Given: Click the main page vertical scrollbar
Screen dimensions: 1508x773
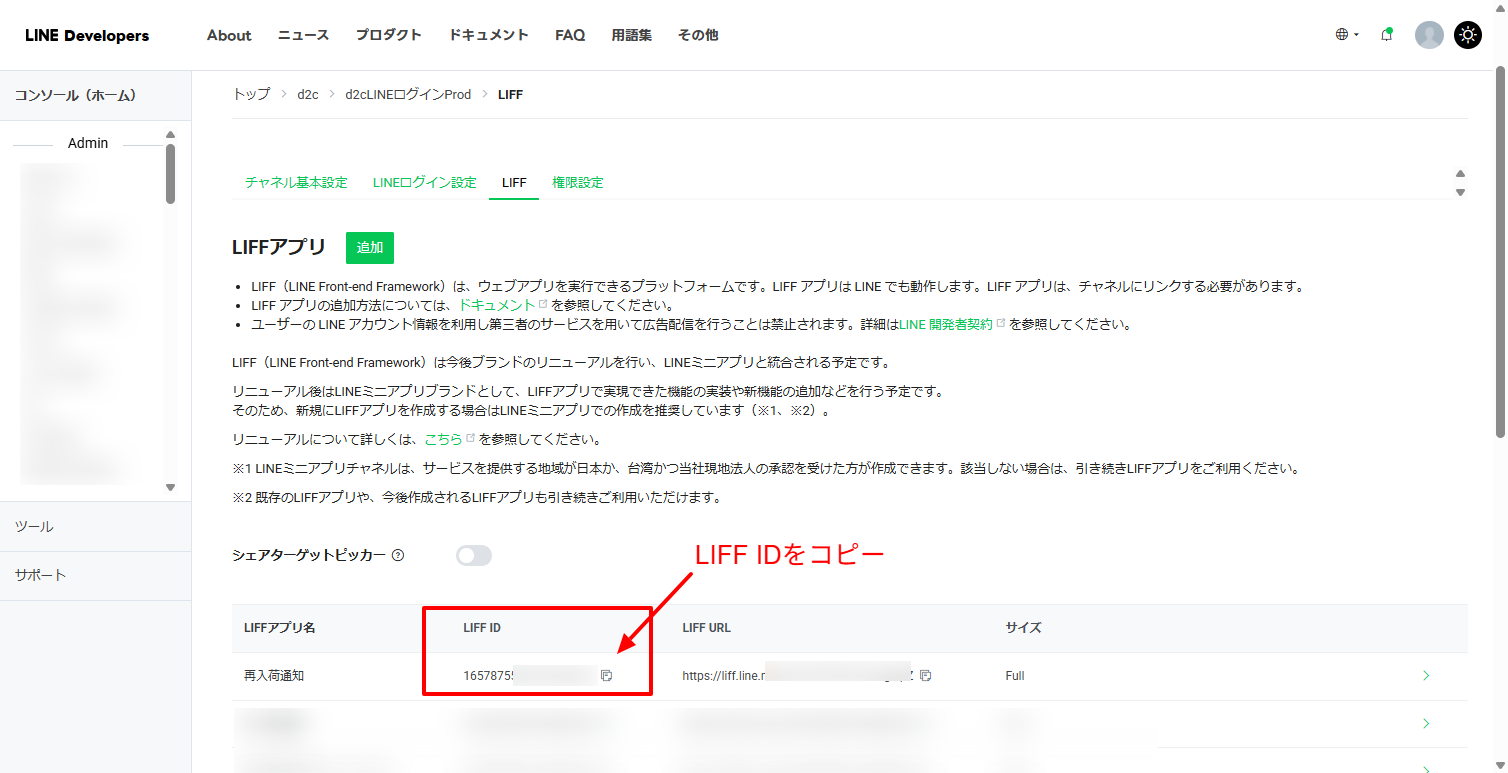Looking at the screenshot, I should 1500,252.
